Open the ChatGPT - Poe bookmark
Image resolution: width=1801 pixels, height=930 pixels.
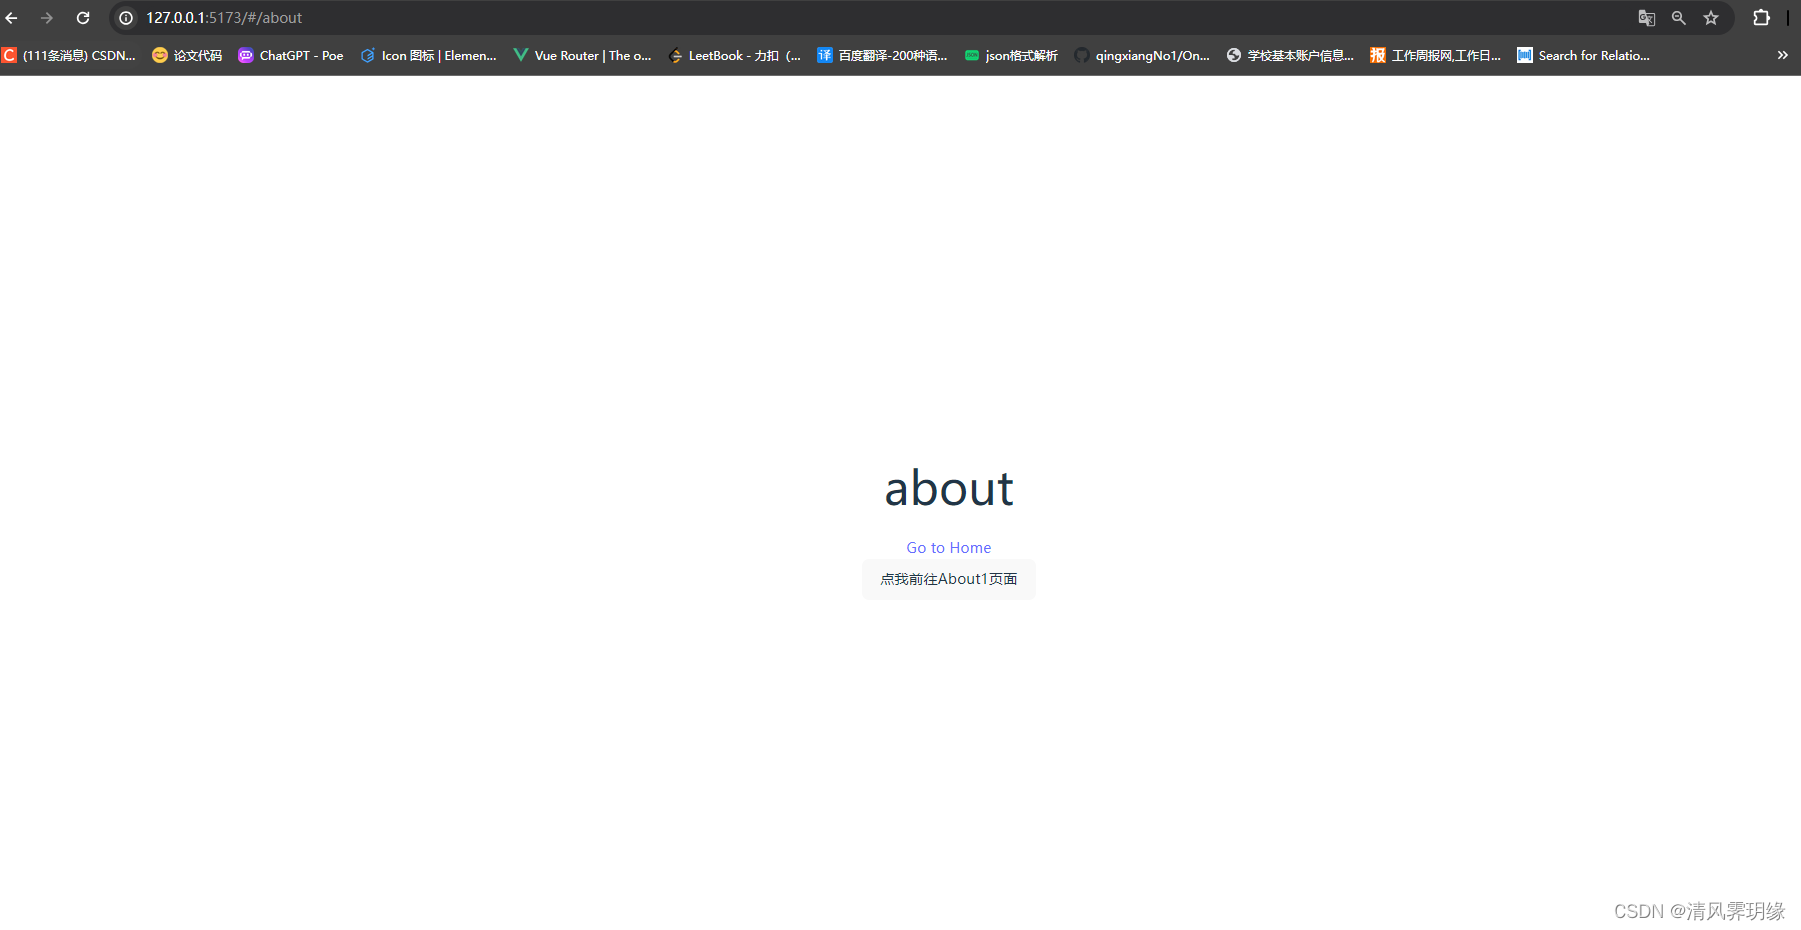(x=291, y=56)
